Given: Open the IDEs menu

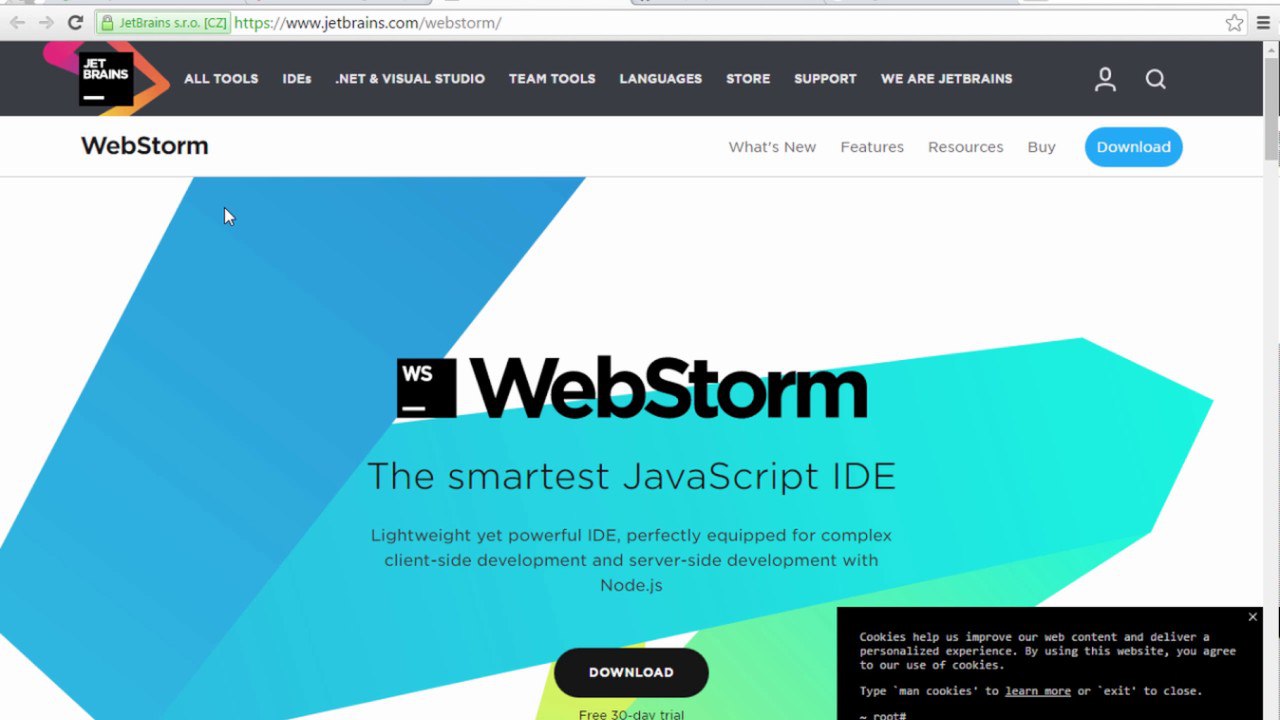Looking at the screenshot, I should pyautogui.click(x=297, y=79).
